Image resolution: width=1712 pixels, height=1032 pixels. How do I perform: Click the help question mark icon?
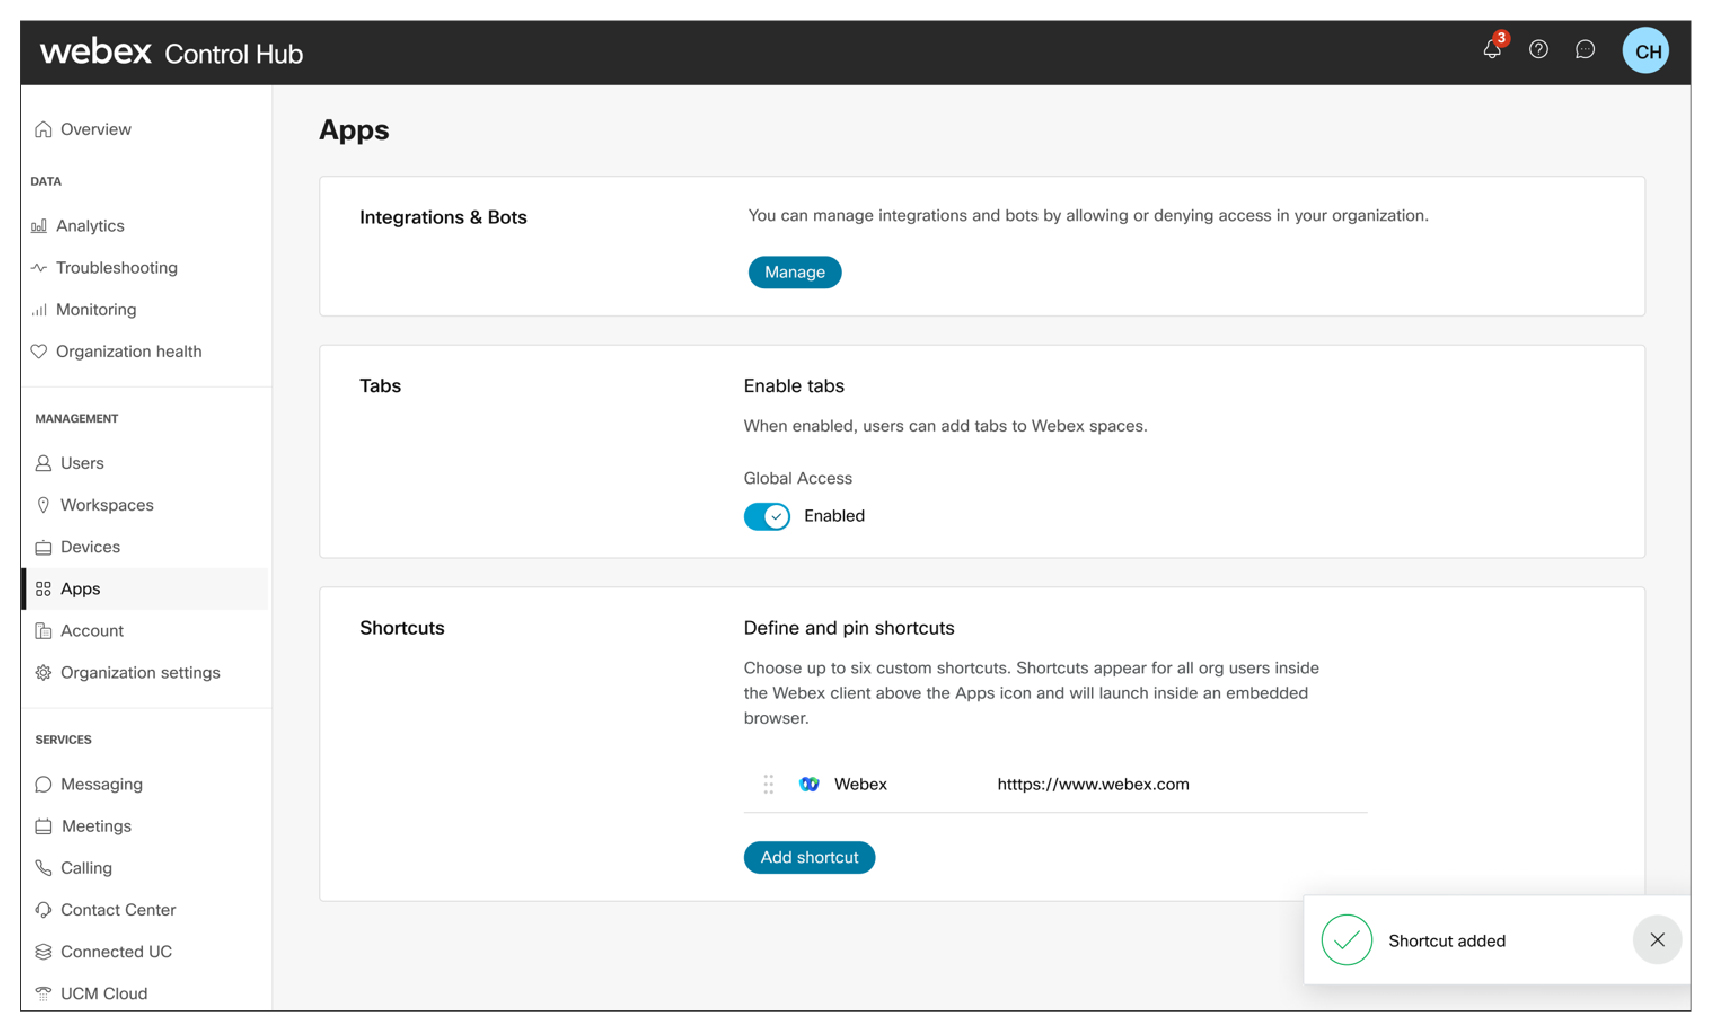click(x=1538, y=49)
